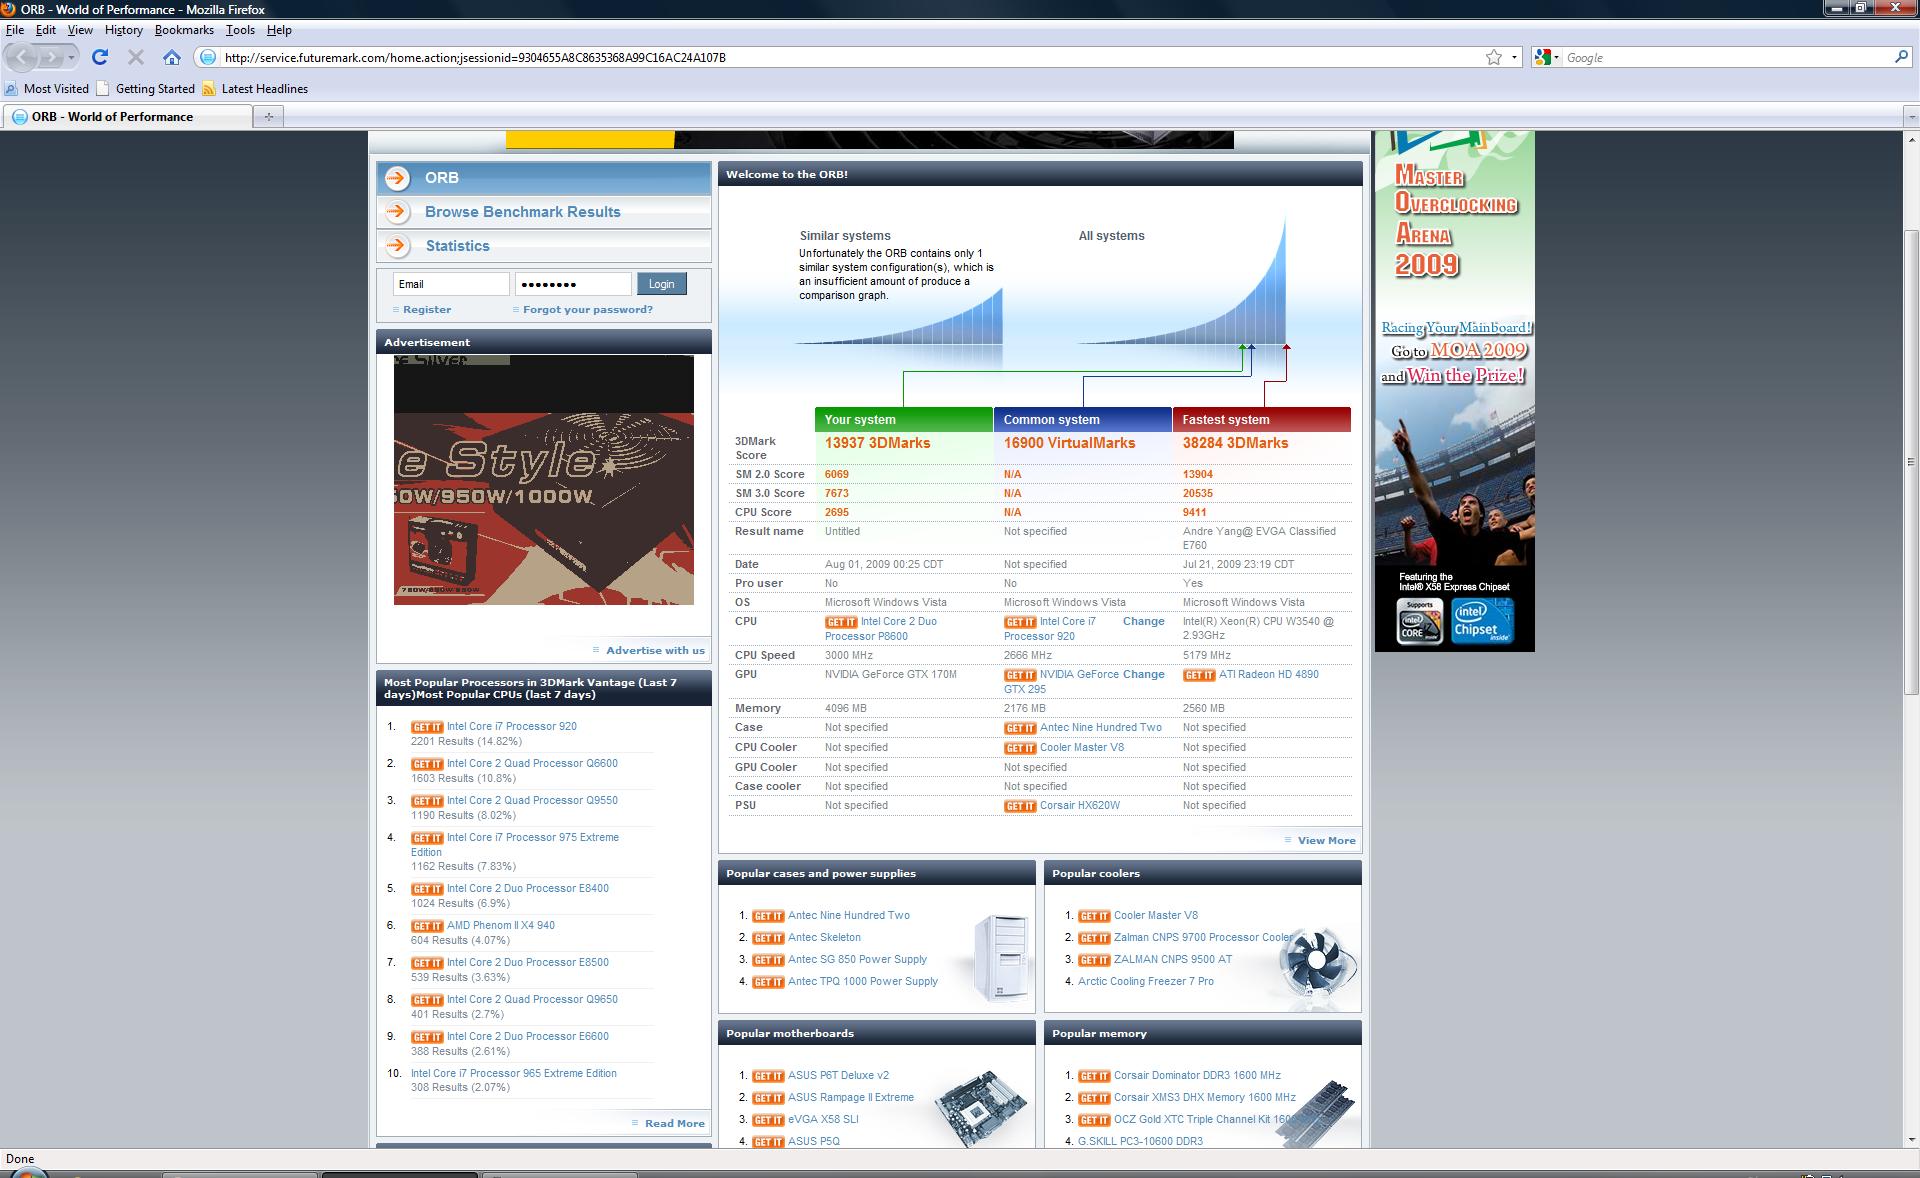Open the History menu

pyautogui.click(x=124, y=30)
